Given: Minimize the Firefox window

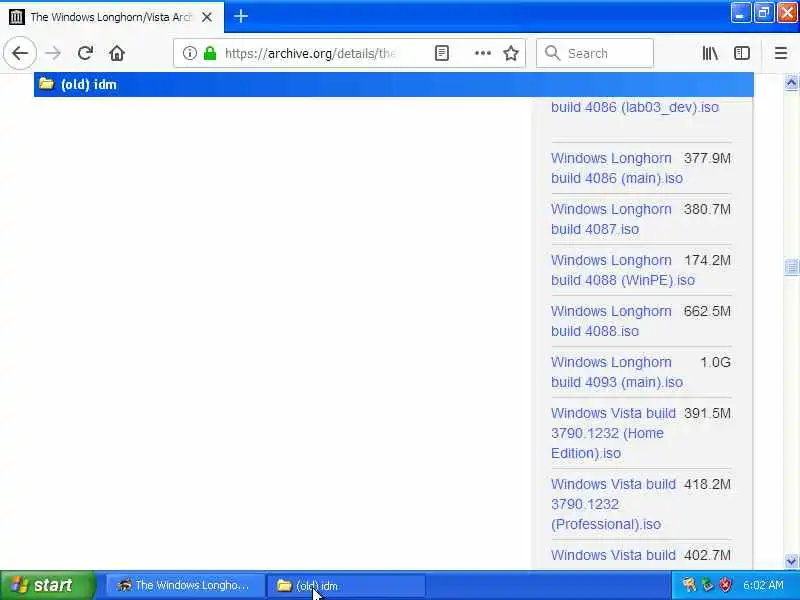Looking at the screenshot, I should click(x=740, y=13).
